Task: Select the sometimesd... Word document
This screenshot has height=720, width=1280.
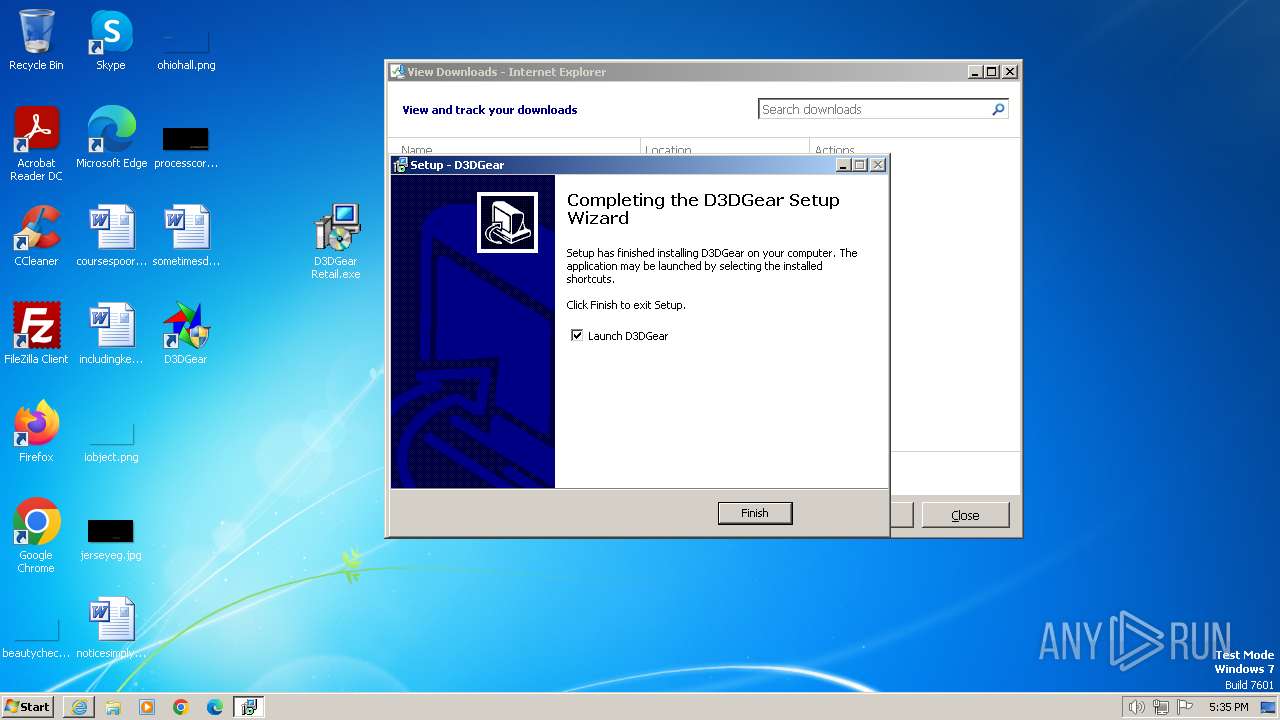Action: pos(186,235)
